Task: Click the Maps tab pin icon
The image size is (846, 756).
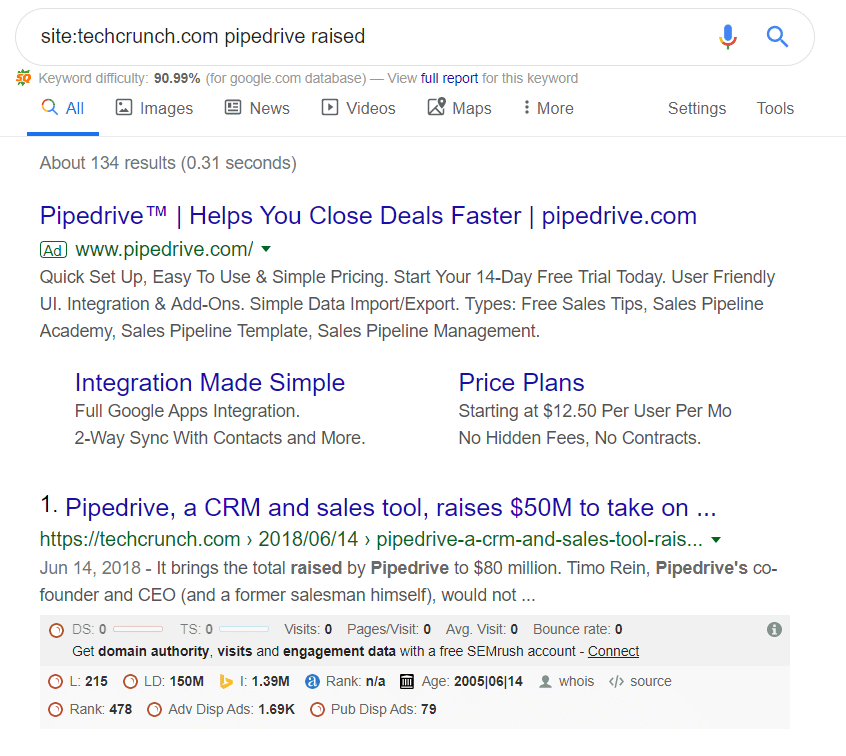Action: [436, 106]
